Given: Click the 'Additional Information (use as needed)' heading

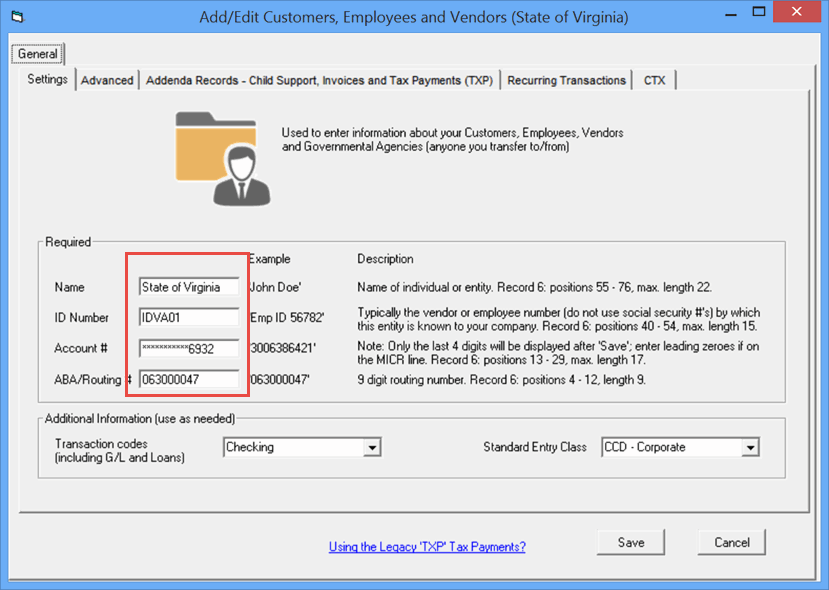Looking at the screenshot, I should pos(140,419).
